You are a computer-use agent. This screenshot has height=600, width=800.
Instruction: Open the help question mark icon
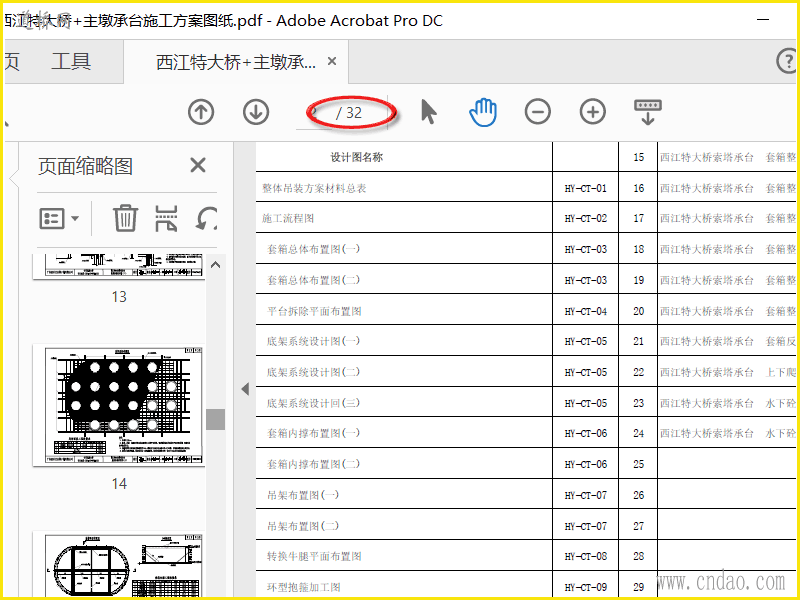[x=787, y=61]
